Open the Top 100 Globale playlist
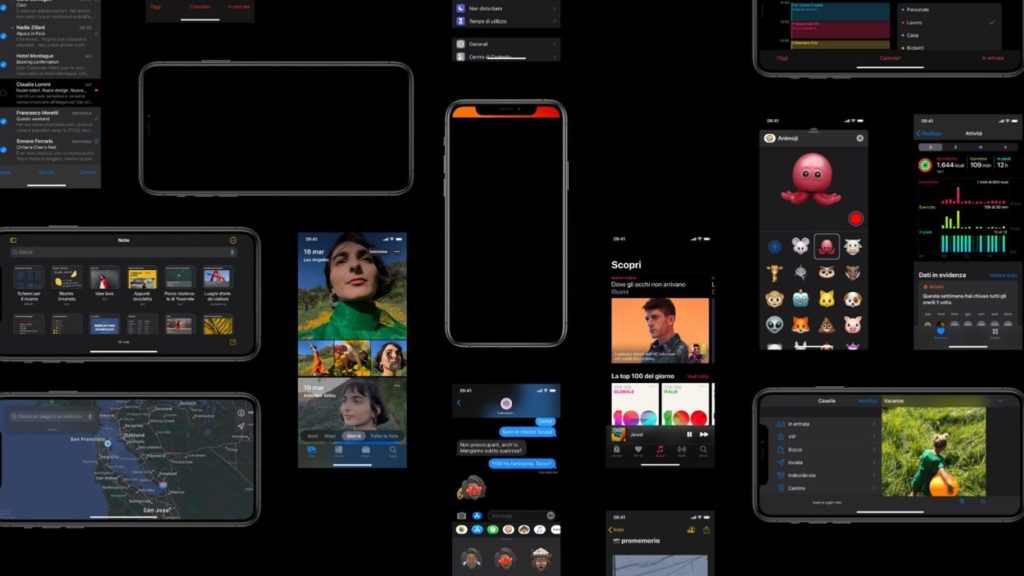1024x576 pixels. [635, 405]
